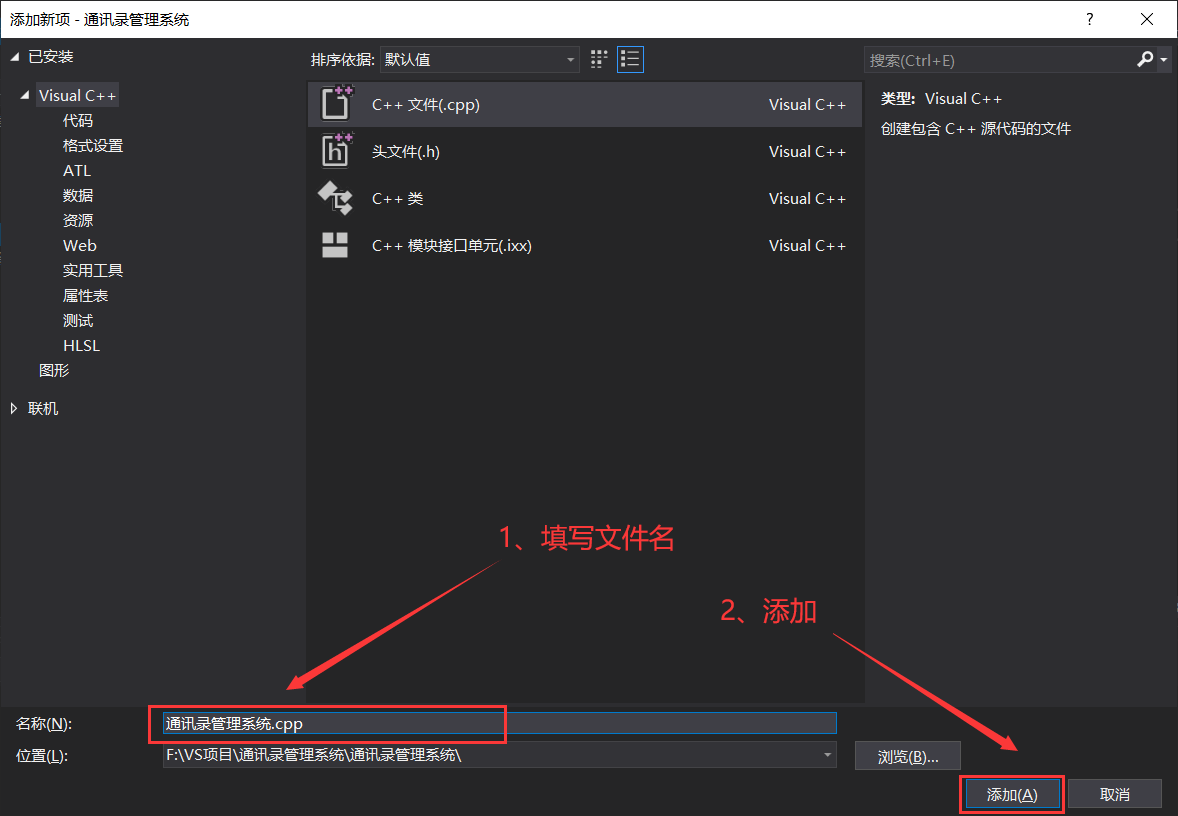Open the search box dropdown arrow
1178x816 pixels.
pyautogui.click(x=1162, y=60)
